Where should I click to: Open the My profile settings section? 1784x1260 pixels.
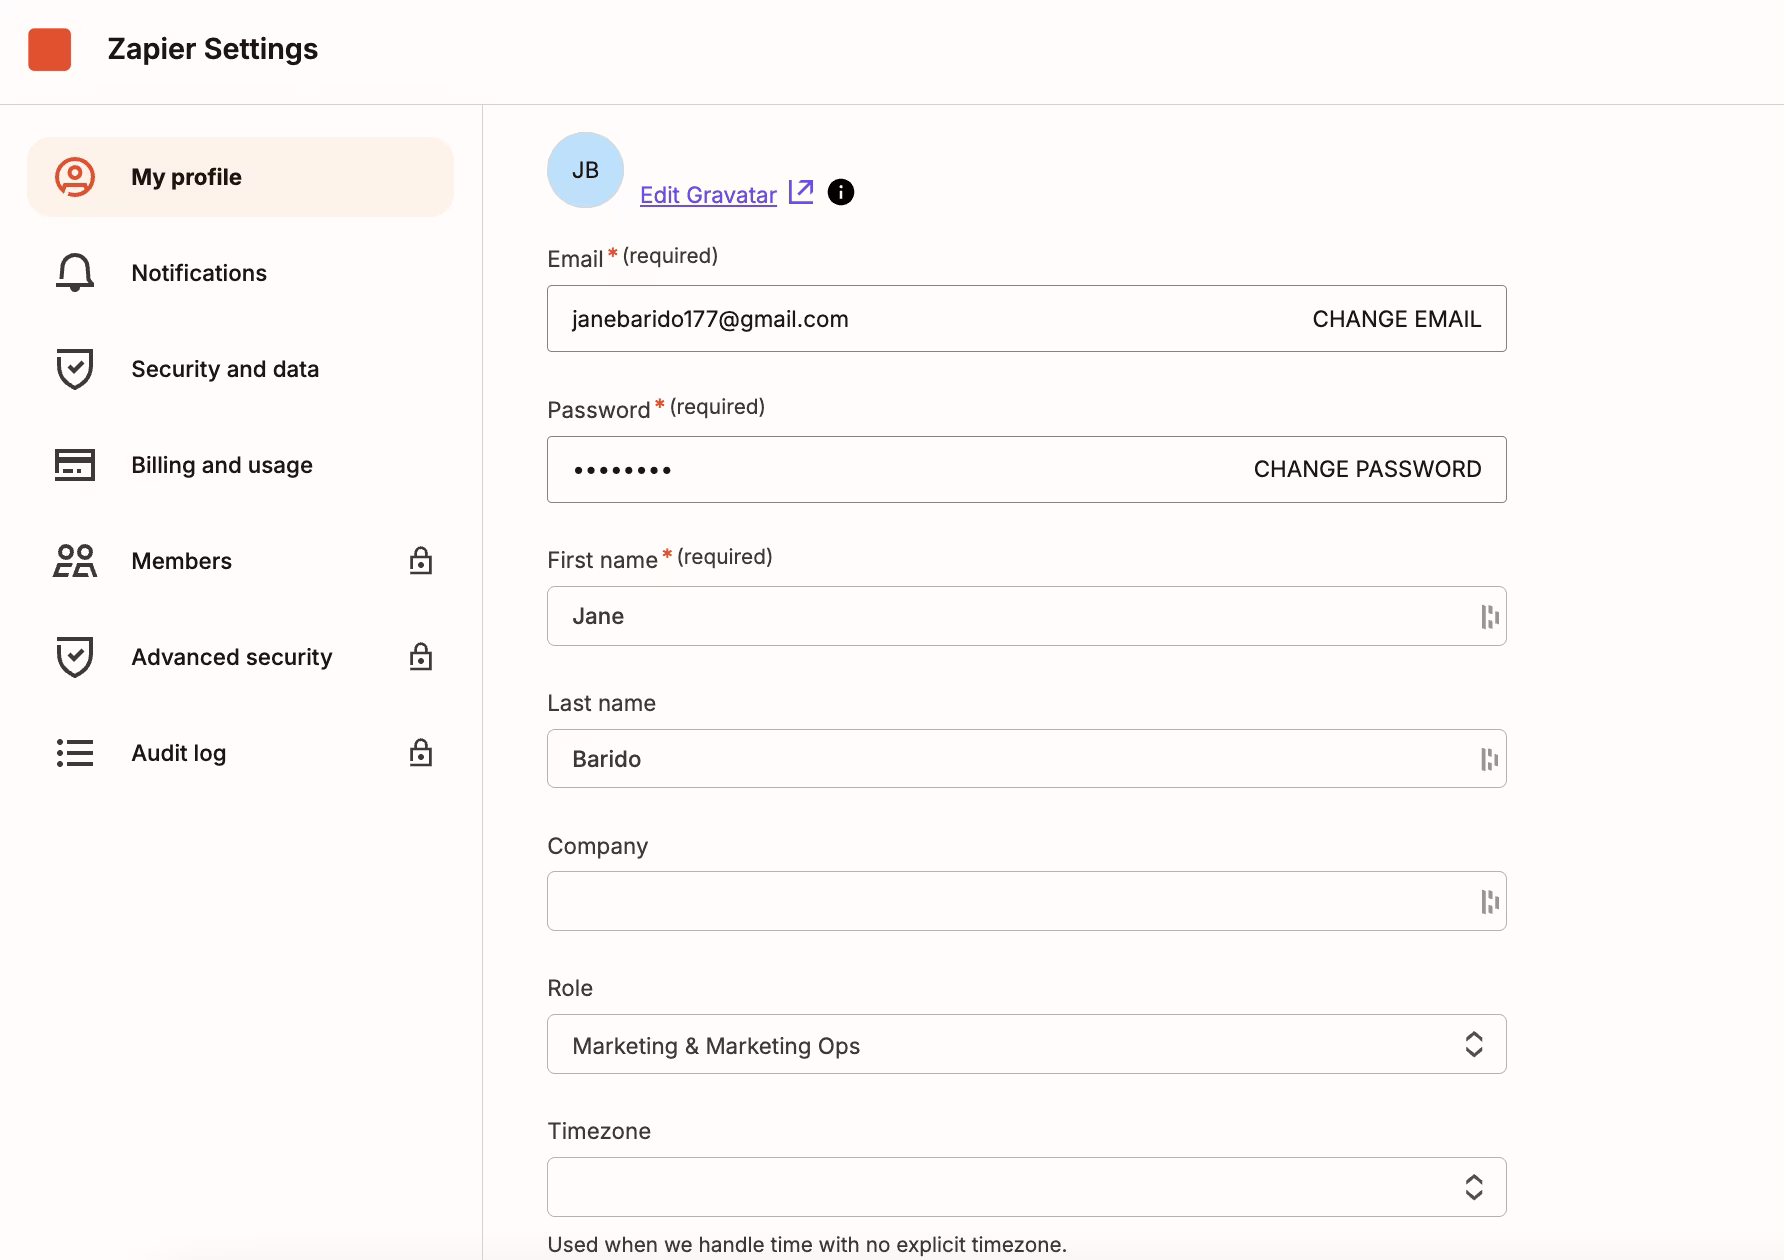241,177
